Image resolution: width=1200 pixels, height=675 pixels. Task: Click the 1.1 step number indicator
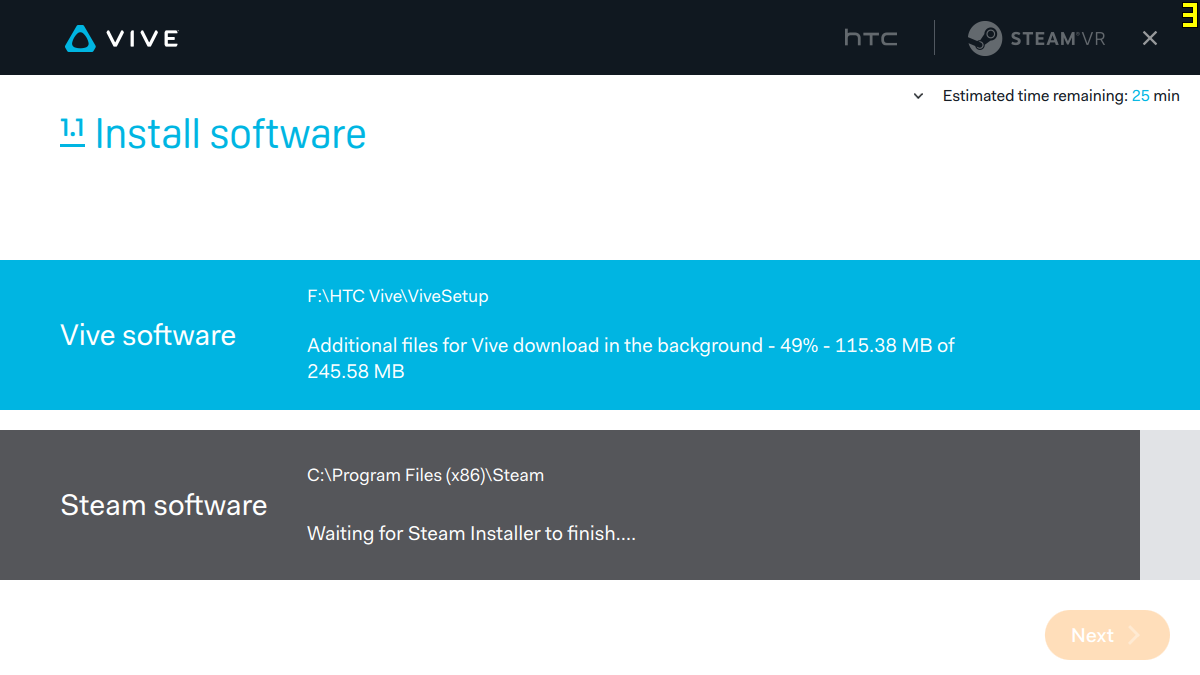pyautogui.click(x=72, y=132)
